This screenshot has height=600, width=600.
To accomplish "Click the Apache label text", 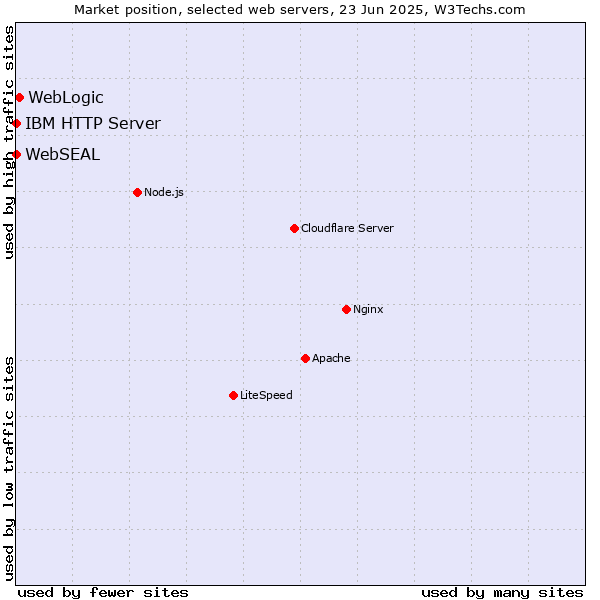I will (331, 358).
